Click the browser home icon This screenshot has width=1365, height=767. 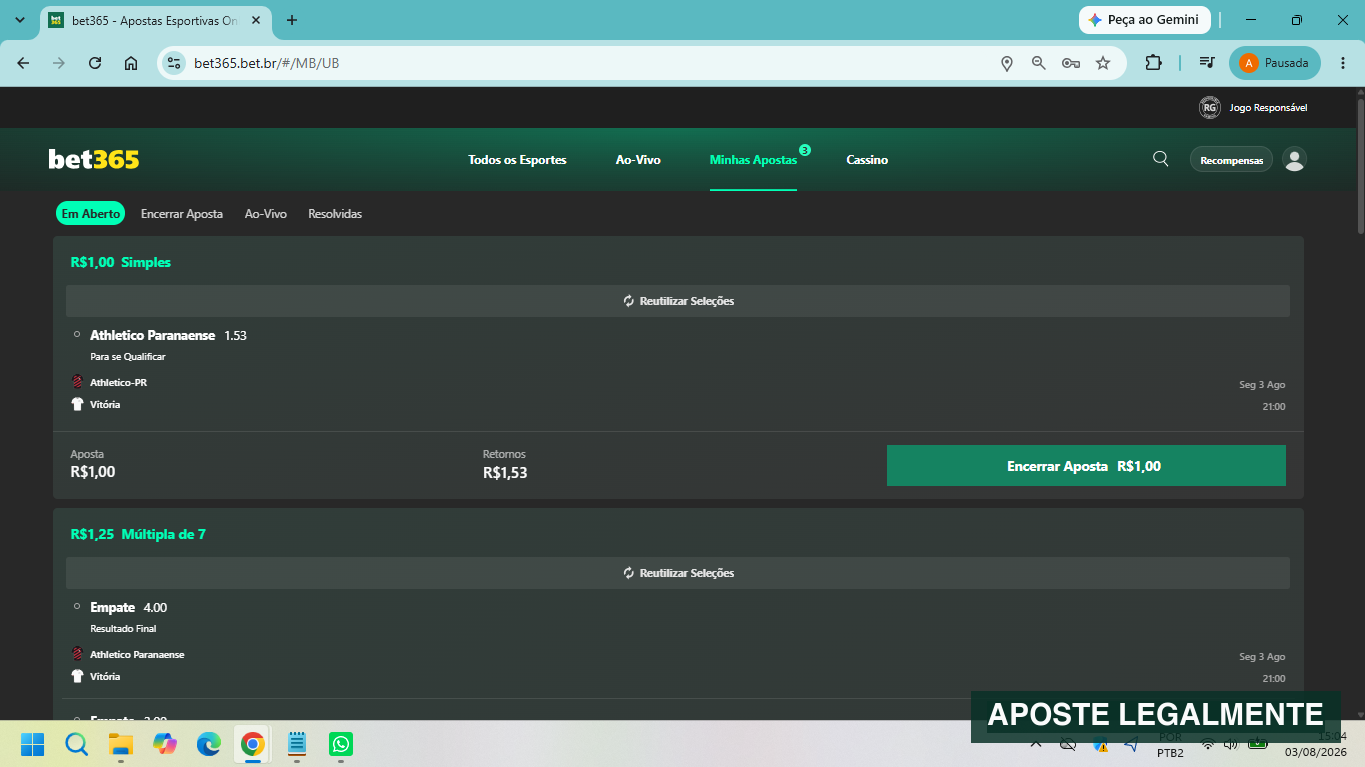coord(131,63)
